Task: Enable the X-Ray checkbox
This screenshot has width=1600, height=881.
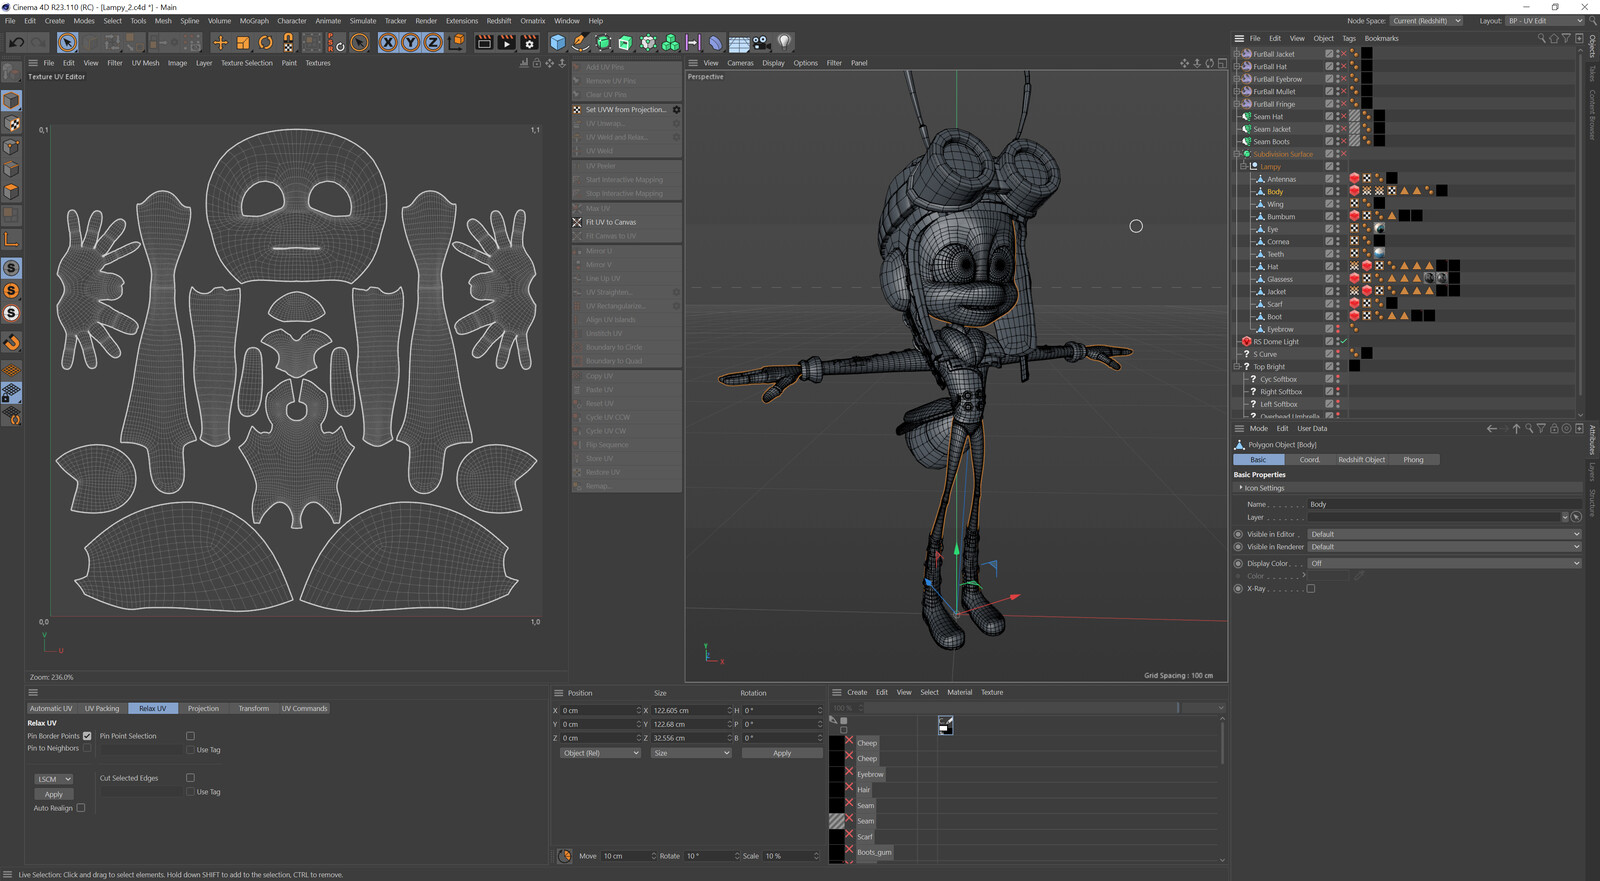Action: (1311, 589)
